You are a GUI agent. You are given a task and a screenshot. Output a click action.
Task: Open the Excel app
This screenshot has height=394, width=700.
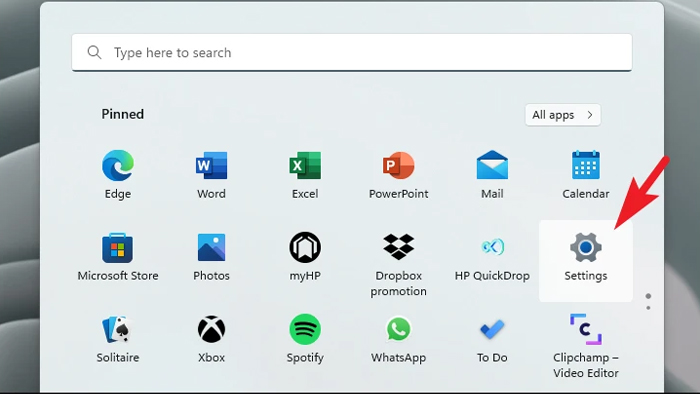[305, 175]
